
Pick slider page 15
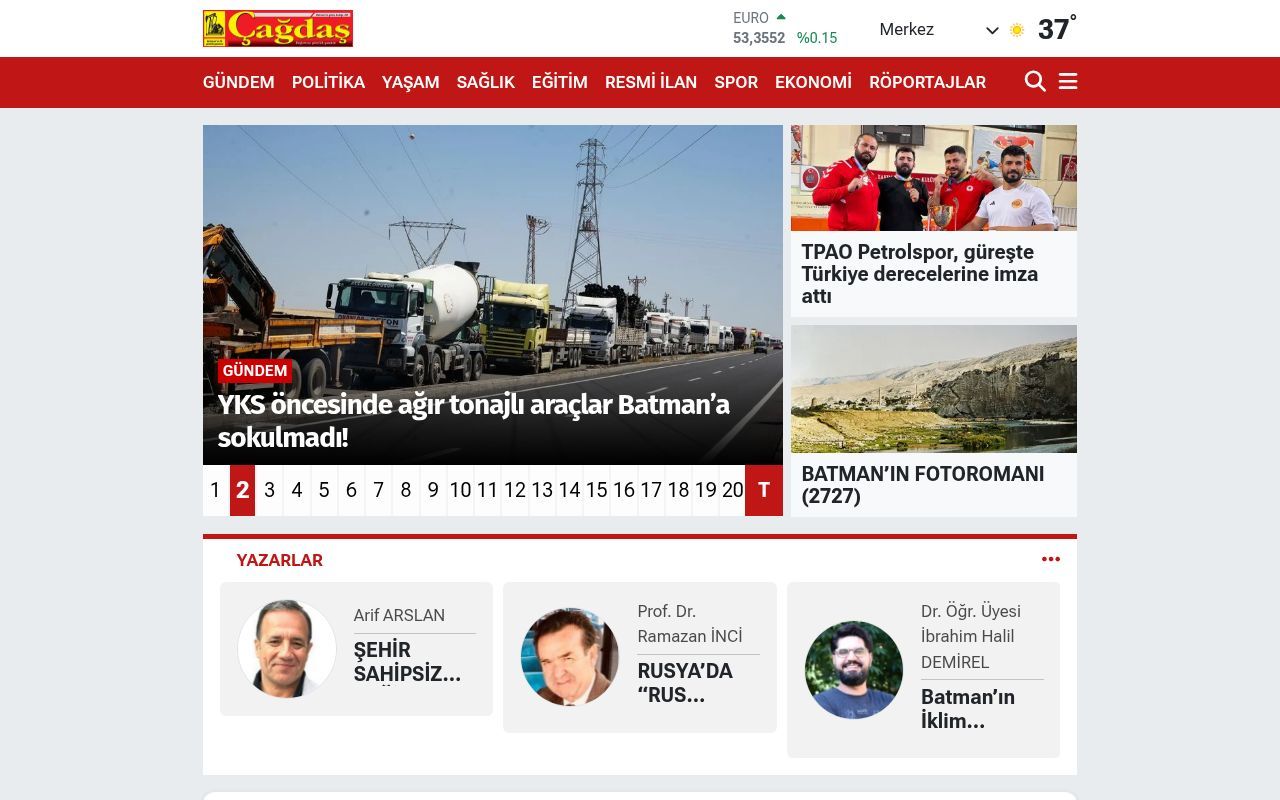(x=597, y=490)
